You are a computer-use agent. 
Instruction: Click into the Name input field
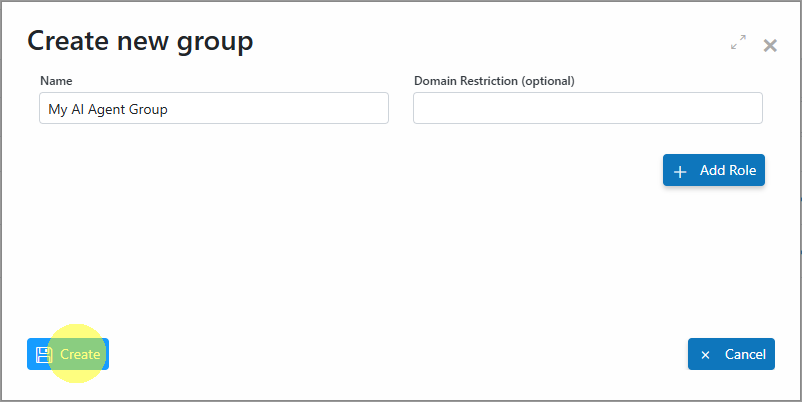click(x=214, y=108)
